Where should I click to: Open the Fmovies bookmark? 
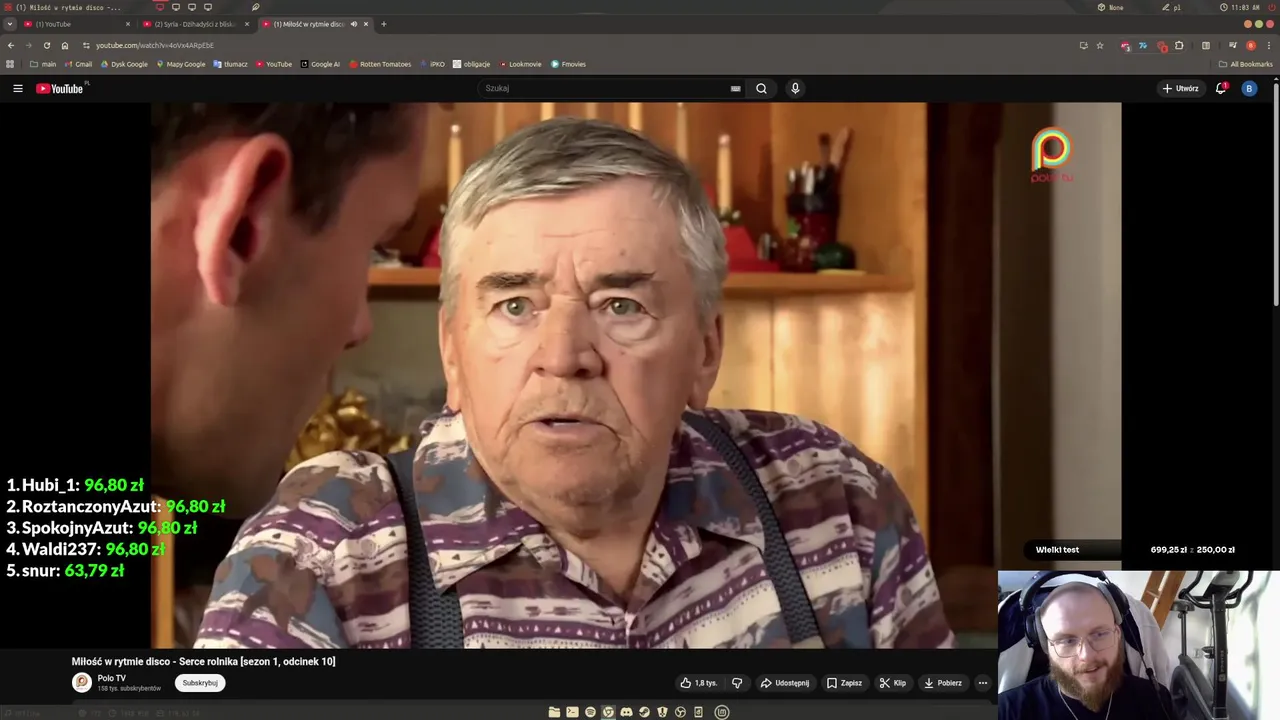(569, 64)
